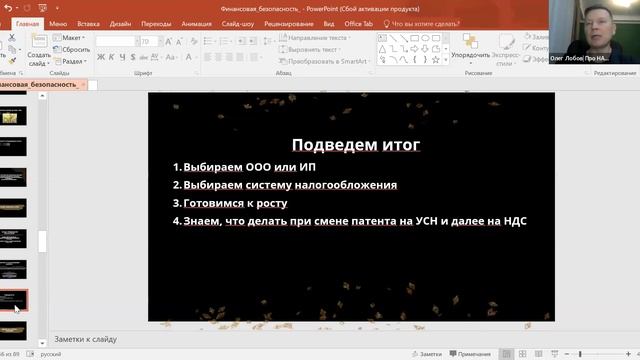This screenshot has width=640, height=360.
Task: Click the Cut scissors icon
Action: 12,38
